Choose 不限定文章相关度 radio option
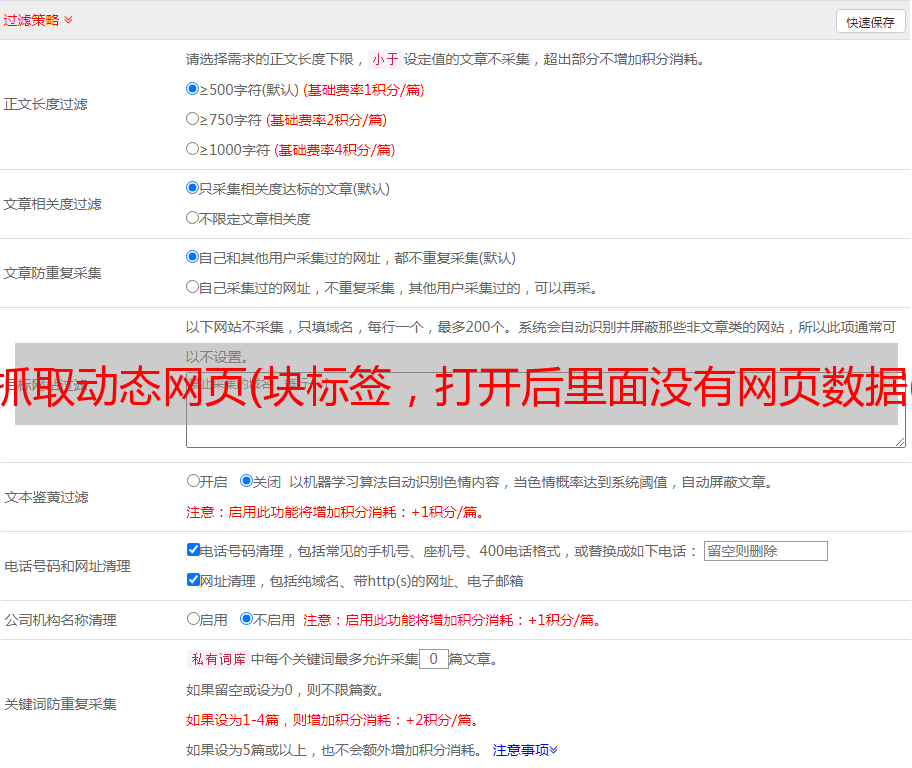Screen dimensions: 912x768 click(193, 218)
